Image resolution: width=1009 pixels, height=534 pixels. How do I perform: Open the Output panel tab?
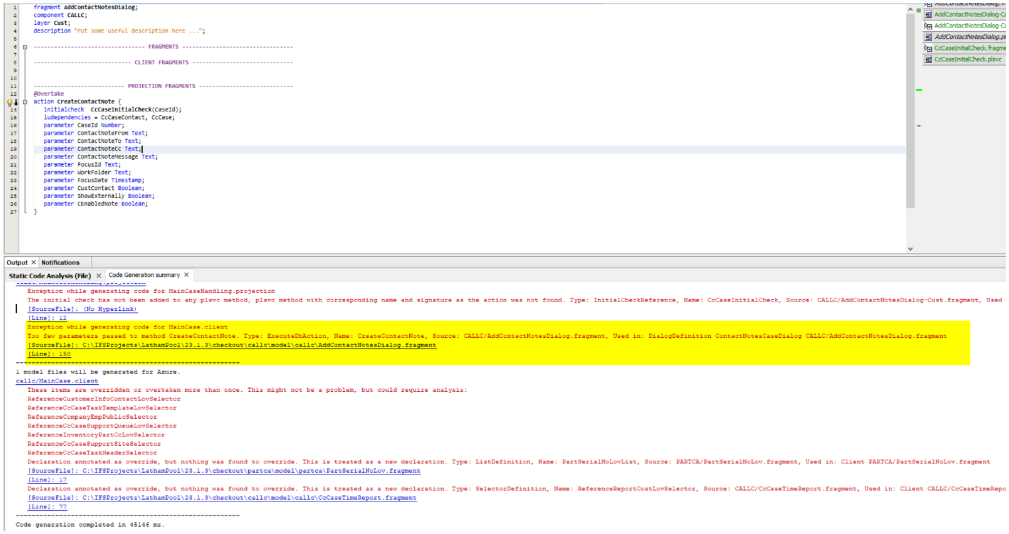[x=17, y=262]
